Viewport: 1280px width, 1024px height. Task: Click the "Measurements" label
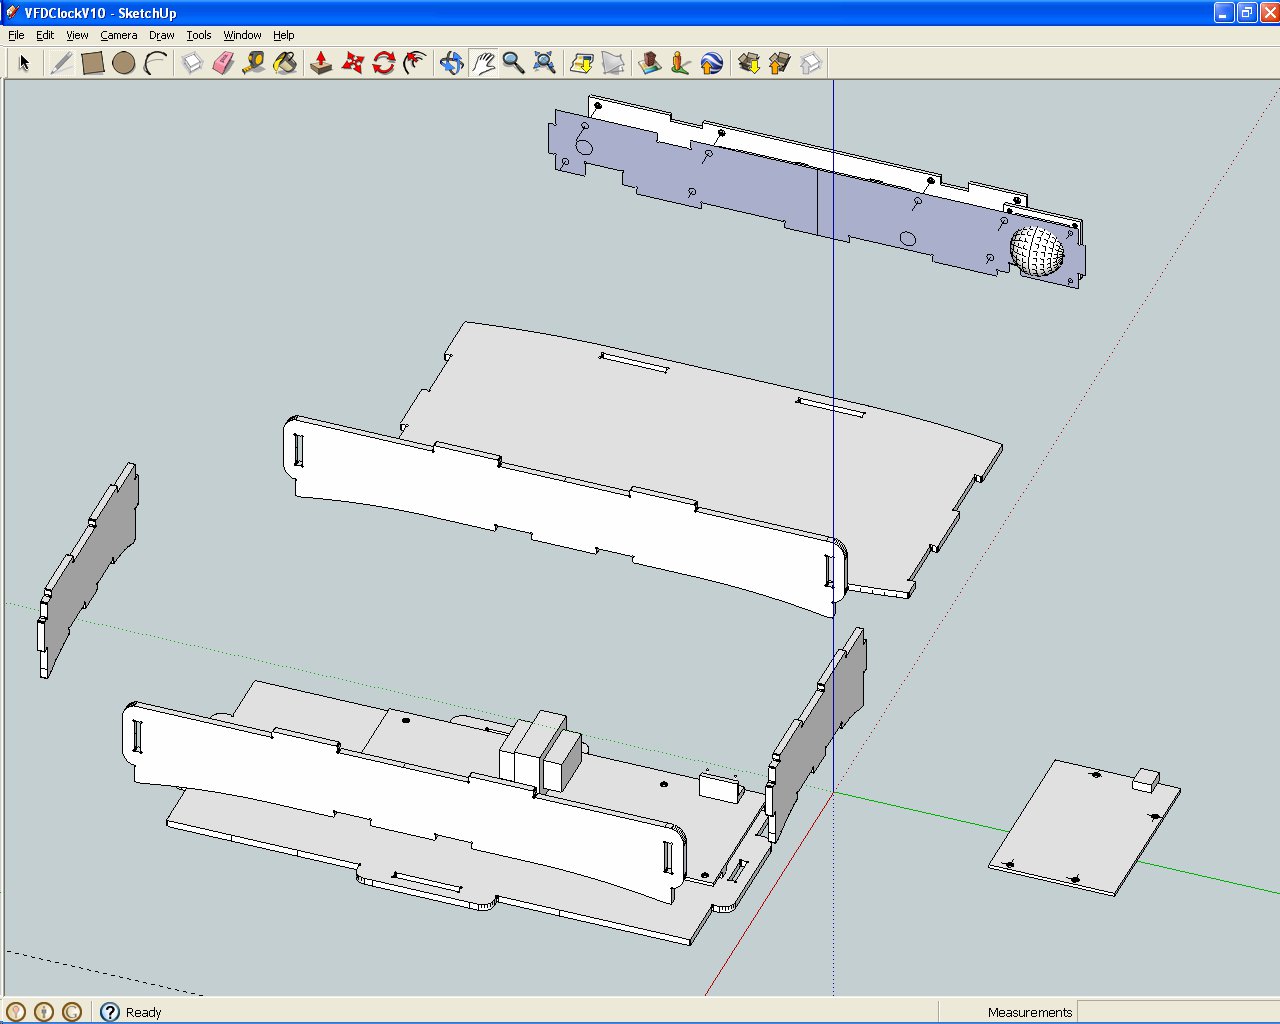(1030, 1012)
